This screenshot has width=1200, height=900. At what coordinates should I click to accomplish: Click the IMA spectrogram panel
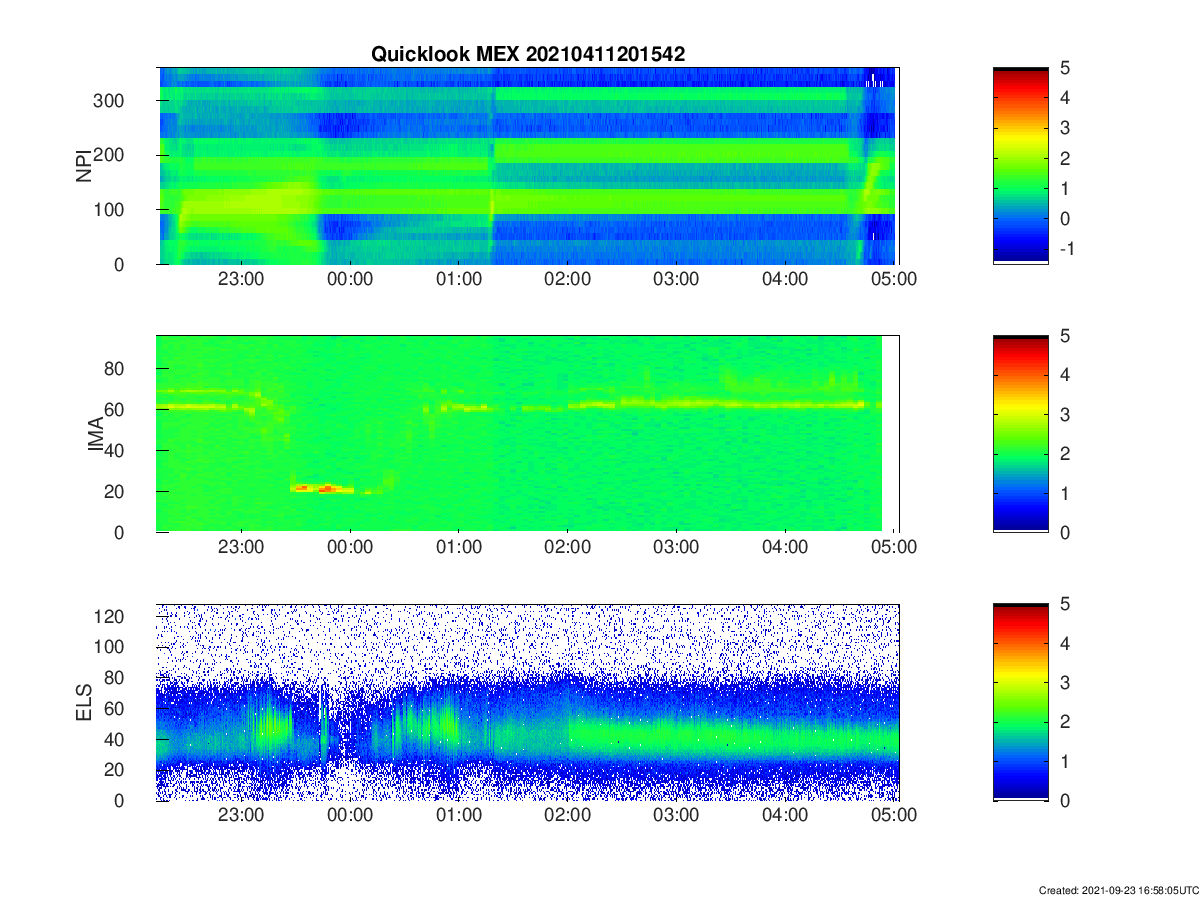tap(528, 434)
